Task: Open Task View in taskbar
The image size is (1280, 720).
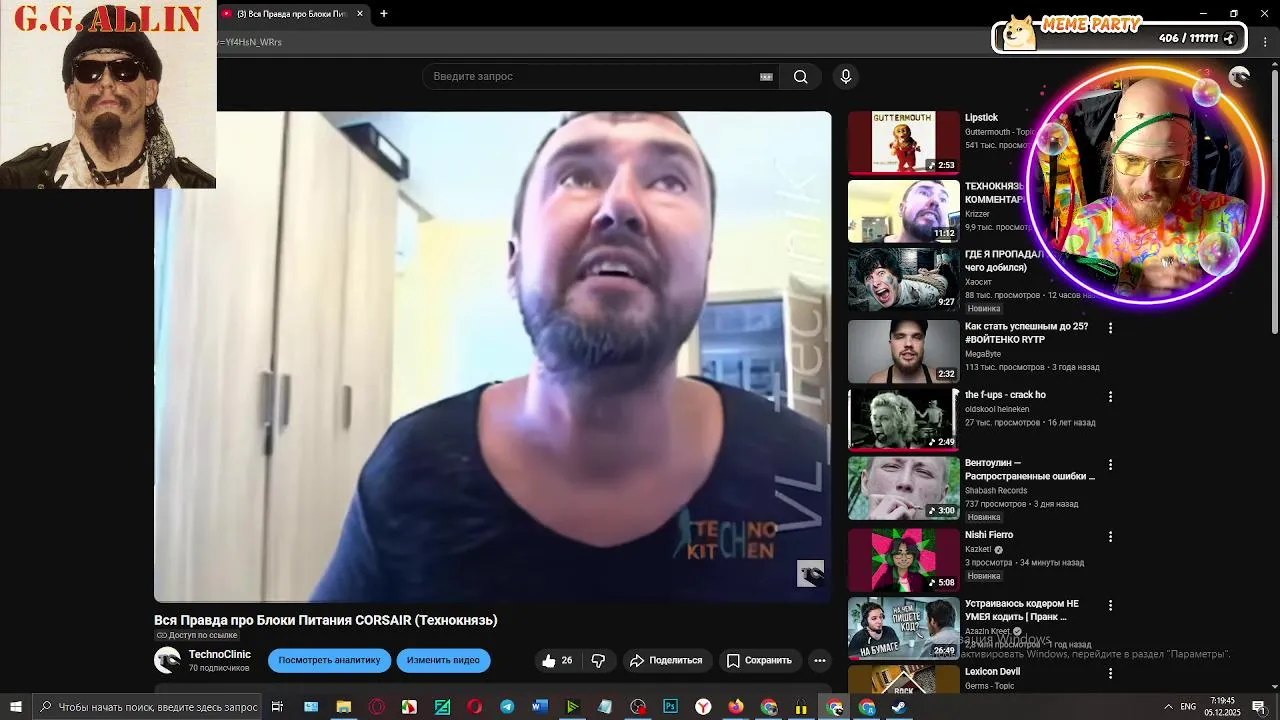Action: (277, 707)
